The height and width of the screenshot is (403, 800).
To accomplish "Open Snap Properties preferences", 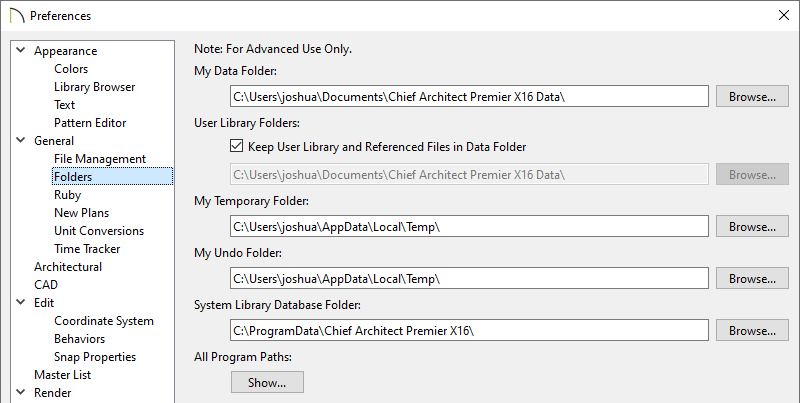I will (95, 357).
